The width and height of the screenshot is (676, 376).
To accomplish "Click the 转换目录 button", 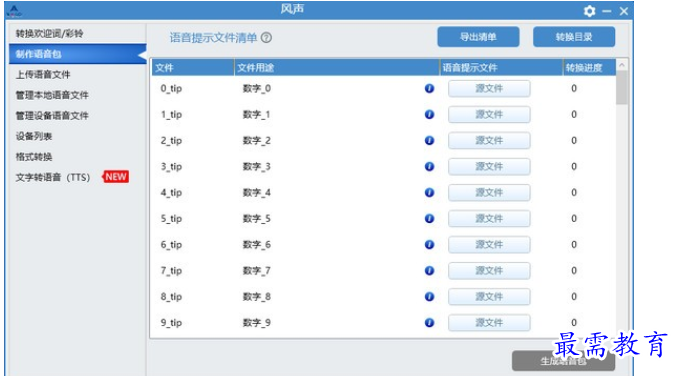I will tap(574, 37).
